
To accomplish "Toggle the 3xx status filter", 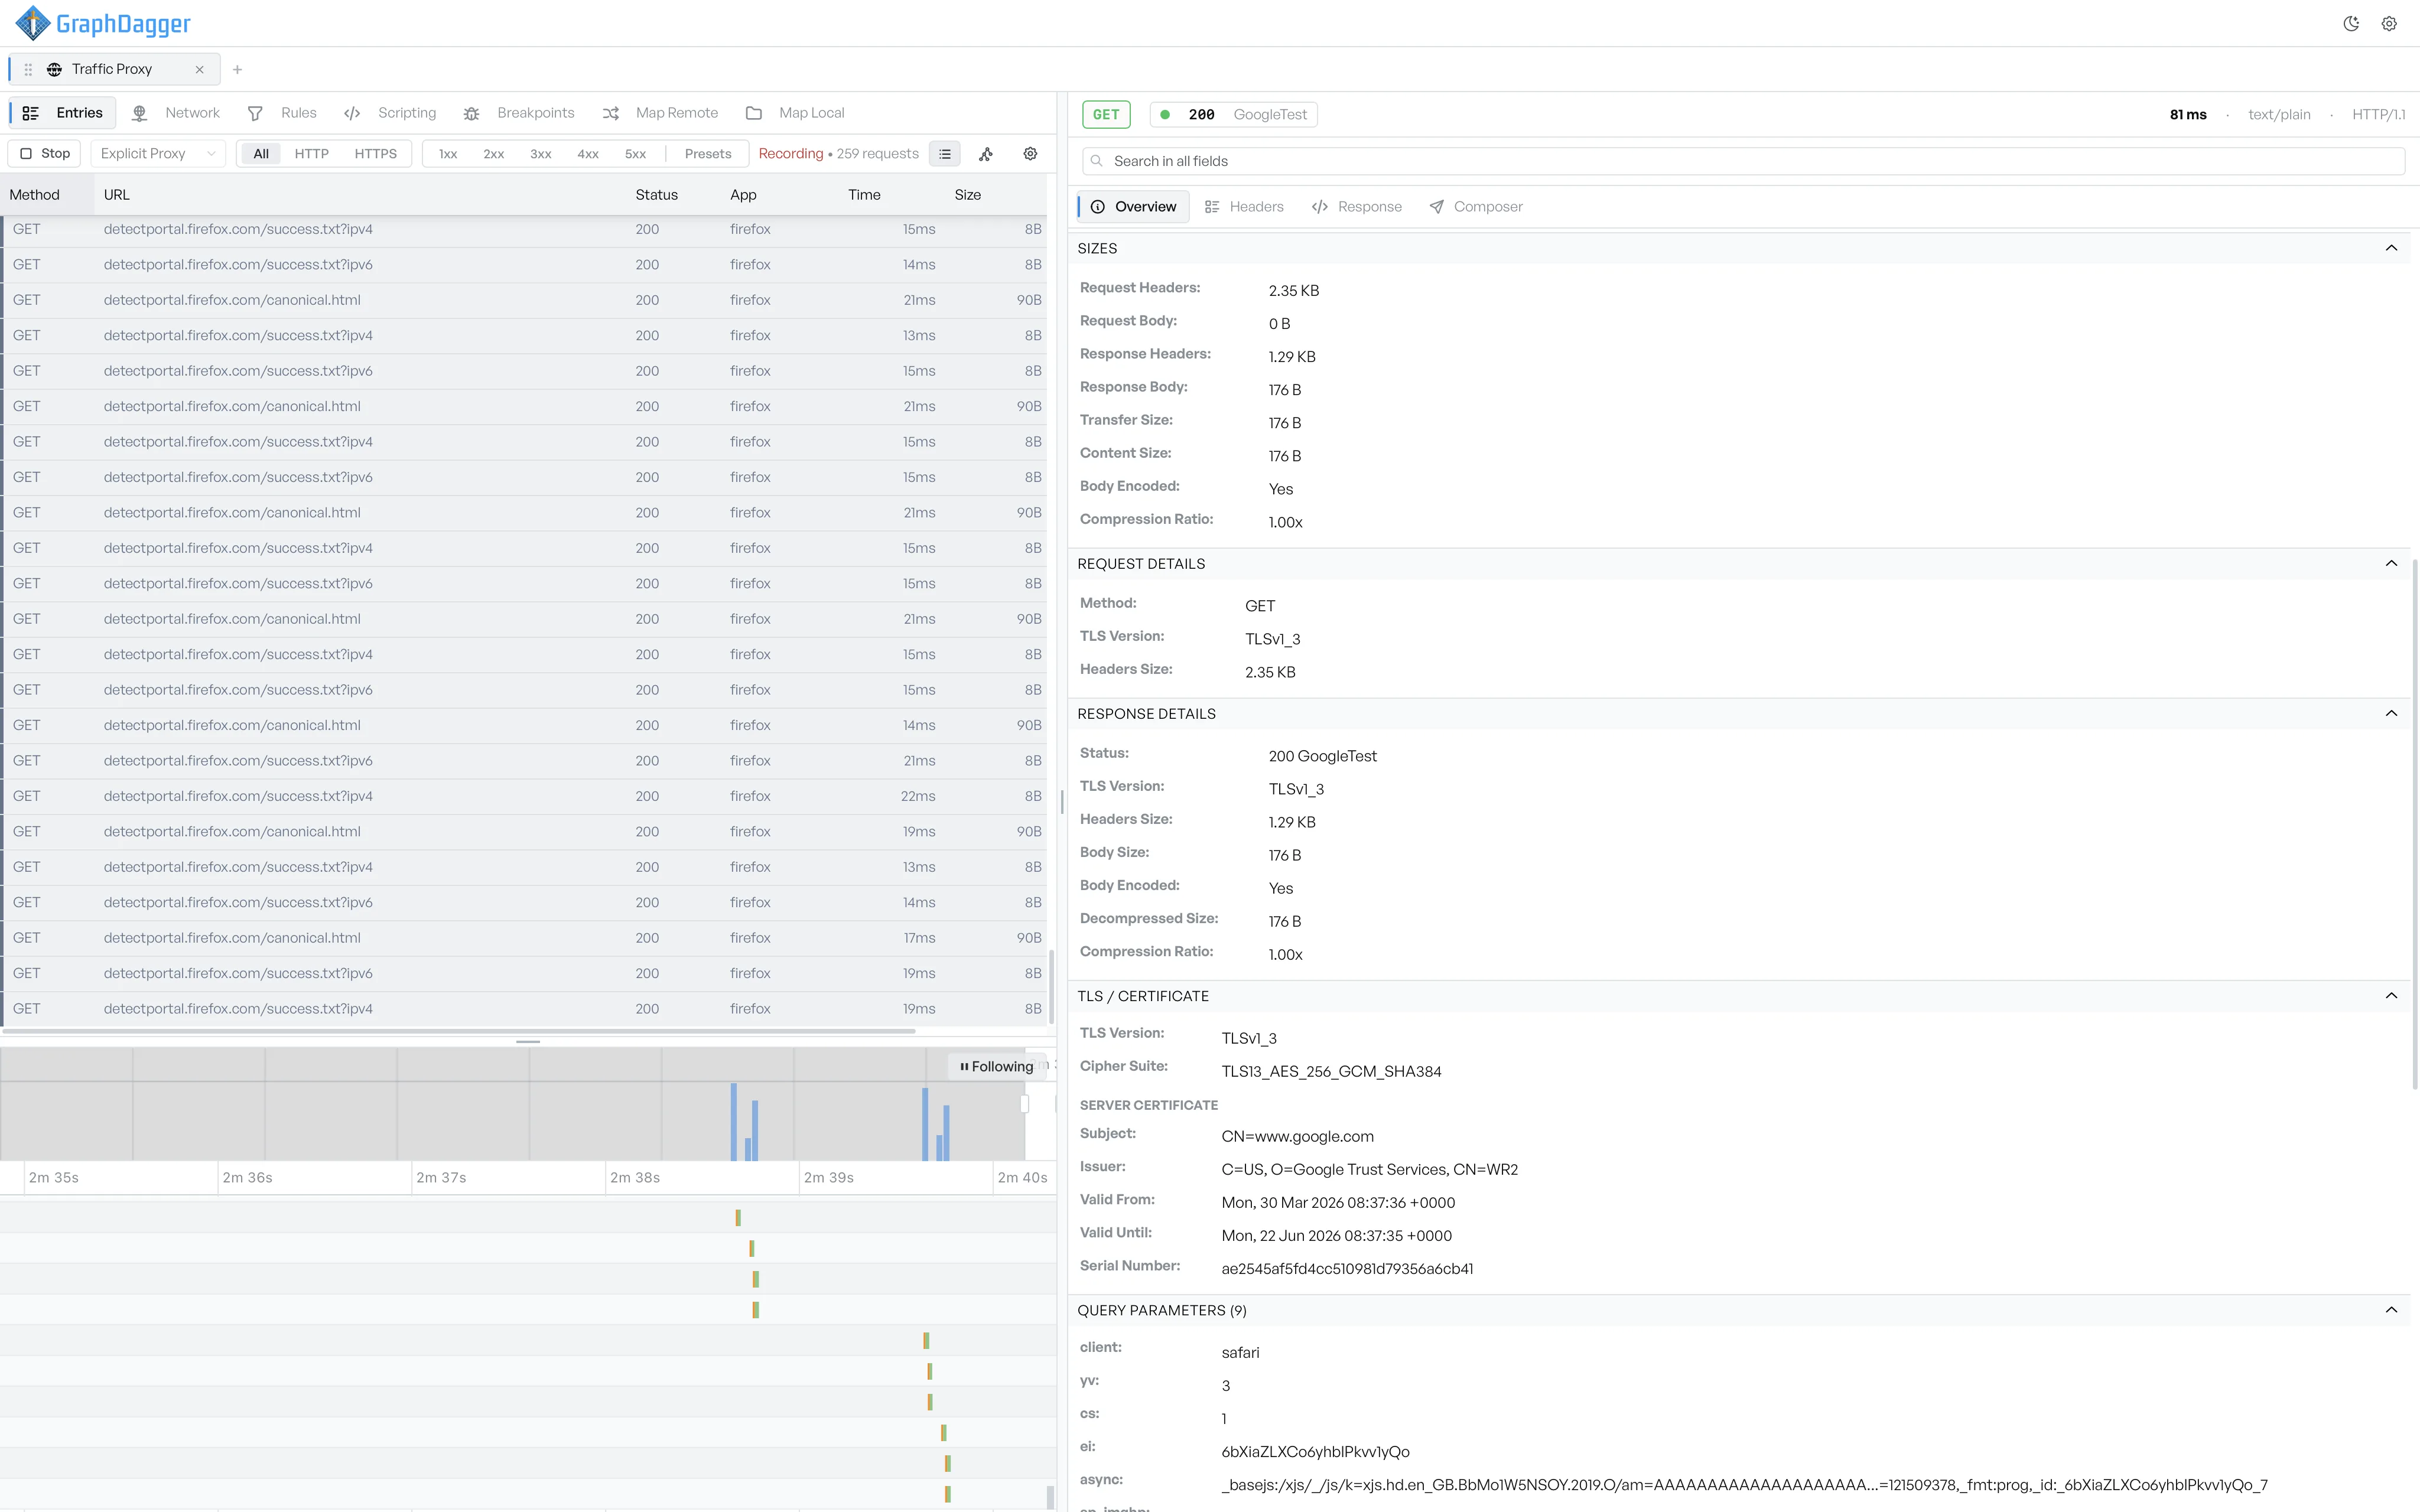I will pyautogui.click(x=541, y=153).
